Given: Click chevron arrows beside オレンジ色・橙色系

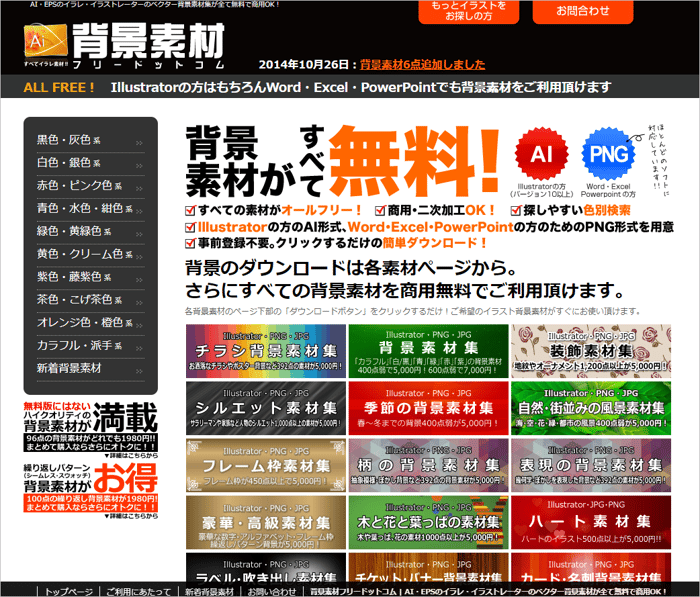Looking at the screenshot, I should [x=139, y=326].
